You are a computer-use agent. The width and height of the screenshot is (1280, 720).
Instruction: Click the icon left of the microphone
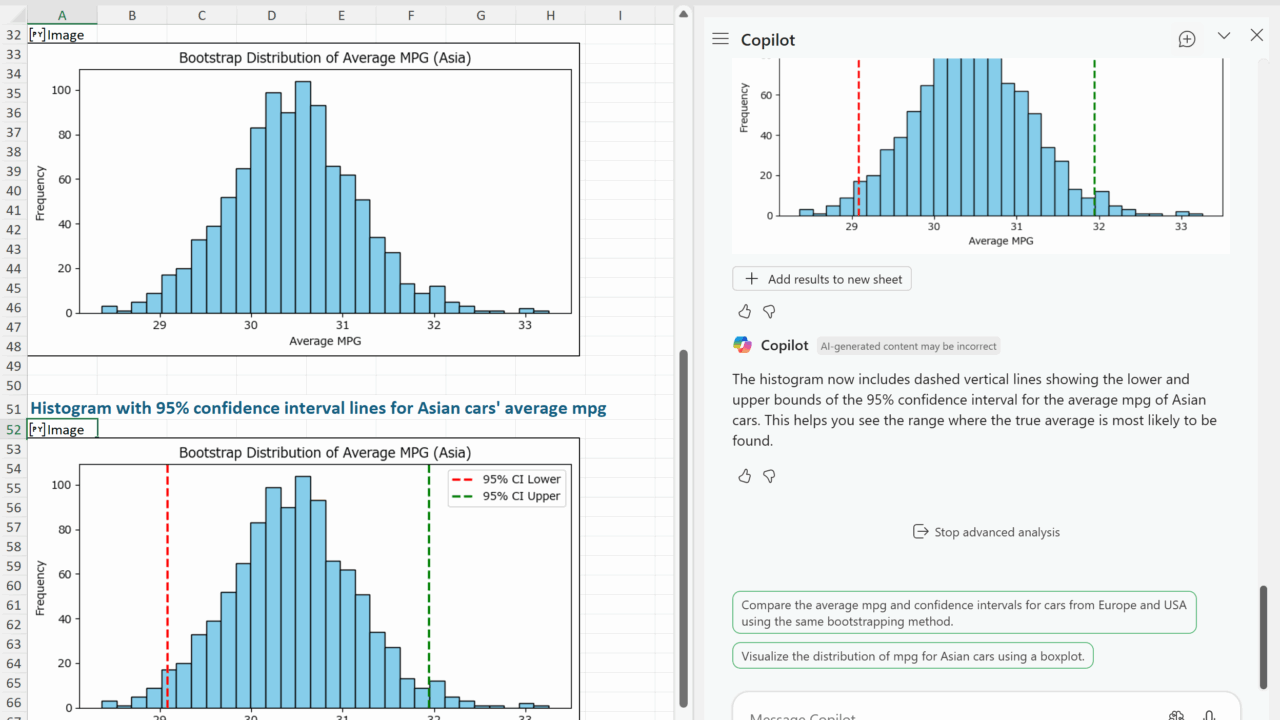click(1176, 714)
